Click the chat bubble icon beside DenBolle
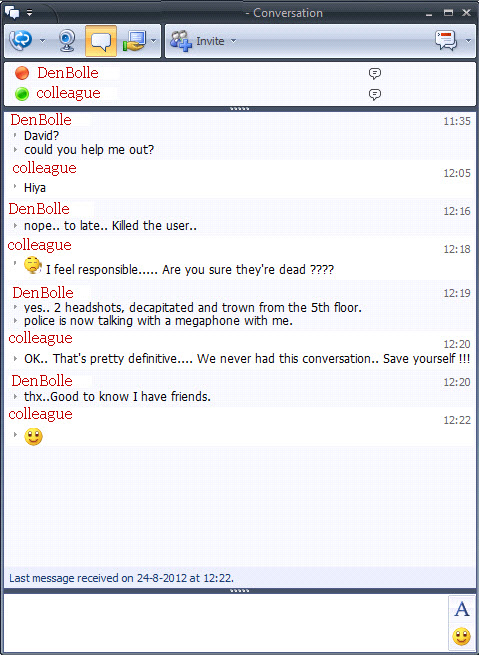This screenshot has height=655, width=479. point(375,74)
